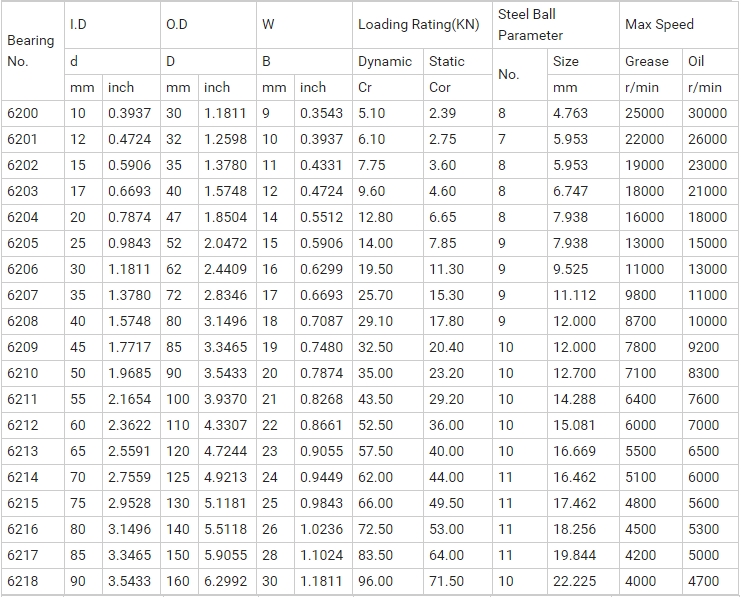Select the 11.112 ball size cell

click(x=583, y=295)
